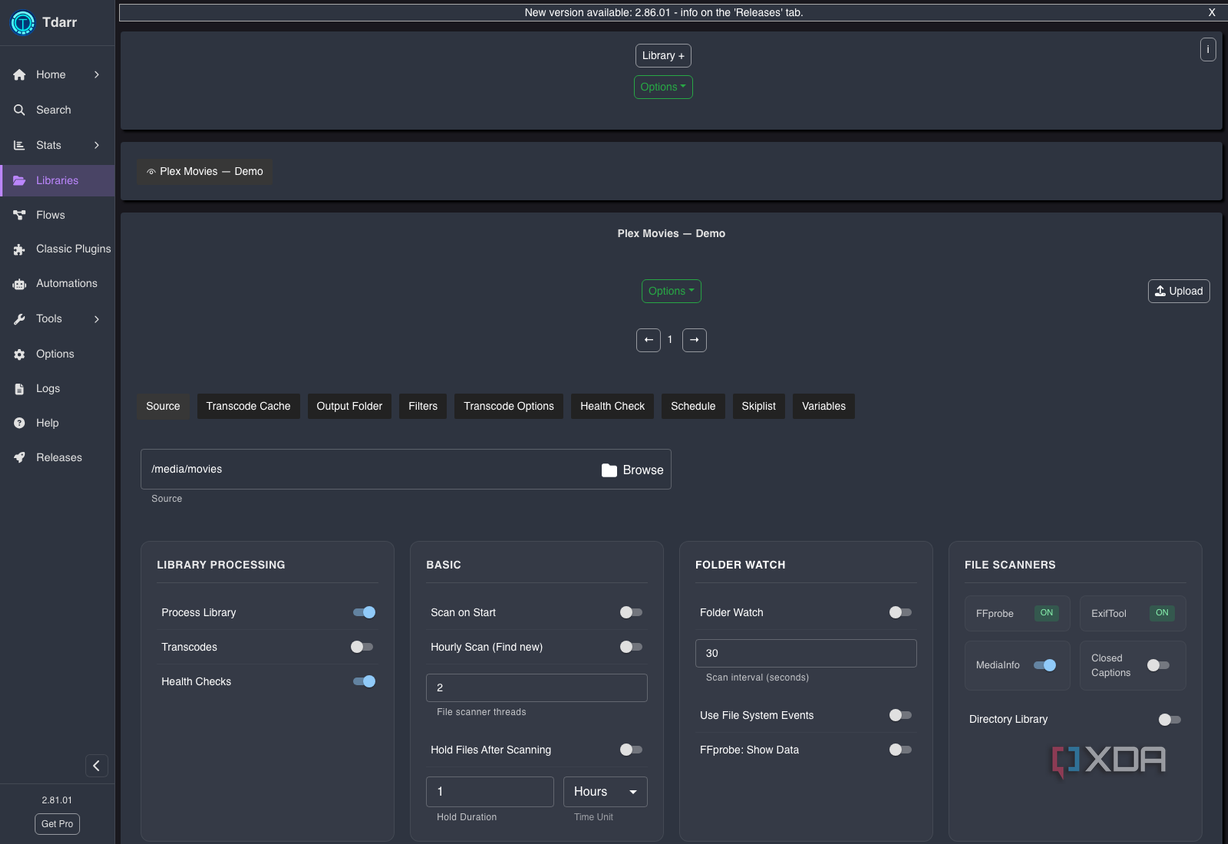Select the Filters tab
The image size is (1228, 844).
coord(423,406)
